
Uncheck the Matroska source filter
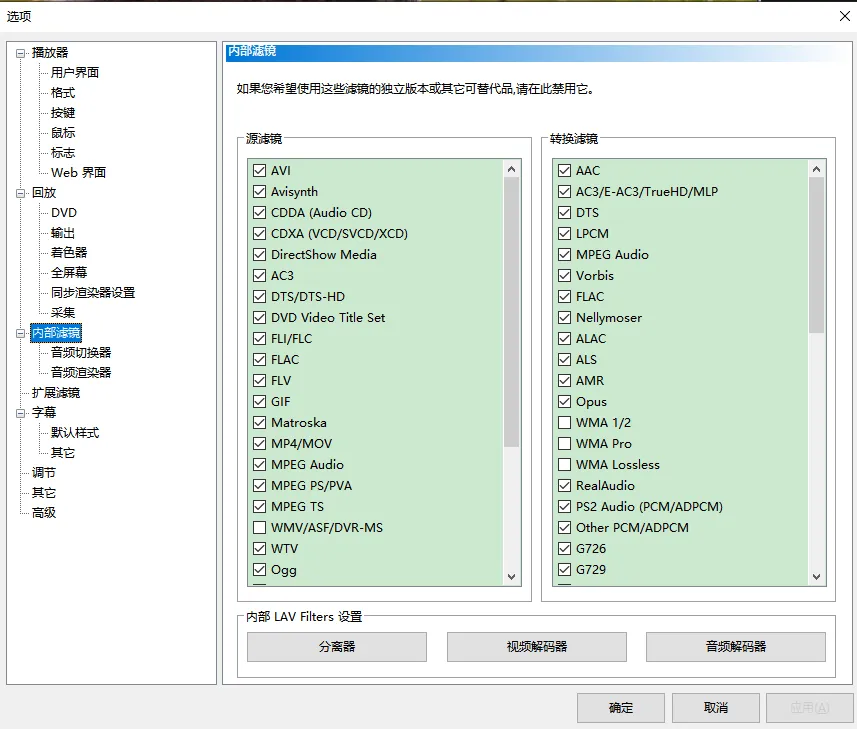tap(259, 422)
